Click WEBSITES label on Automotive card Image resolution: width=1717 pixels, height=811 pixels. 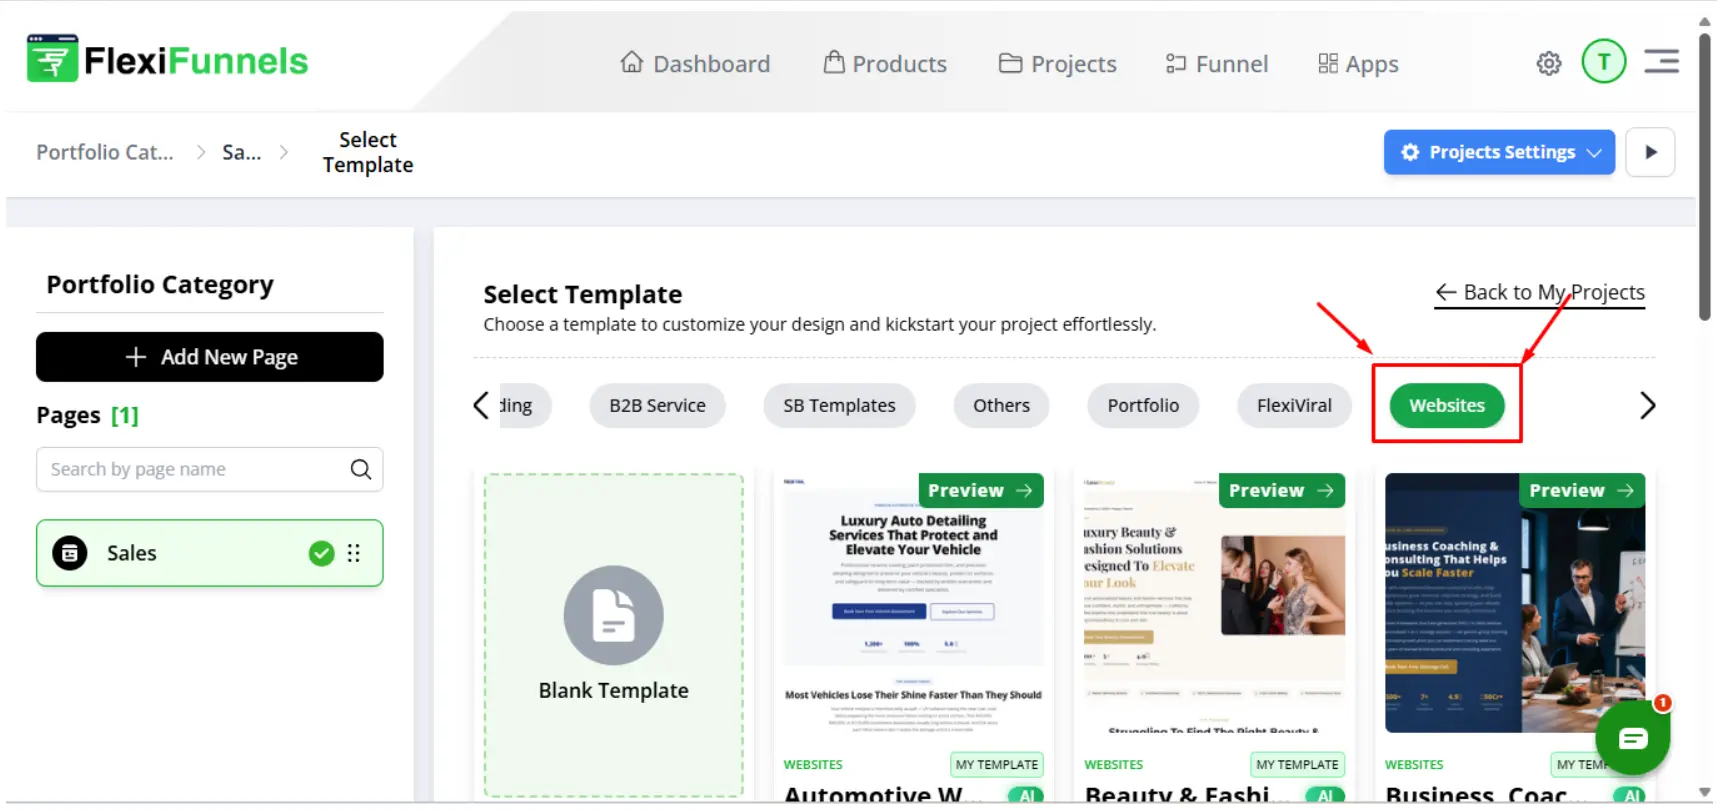click(x=813, y=764)
